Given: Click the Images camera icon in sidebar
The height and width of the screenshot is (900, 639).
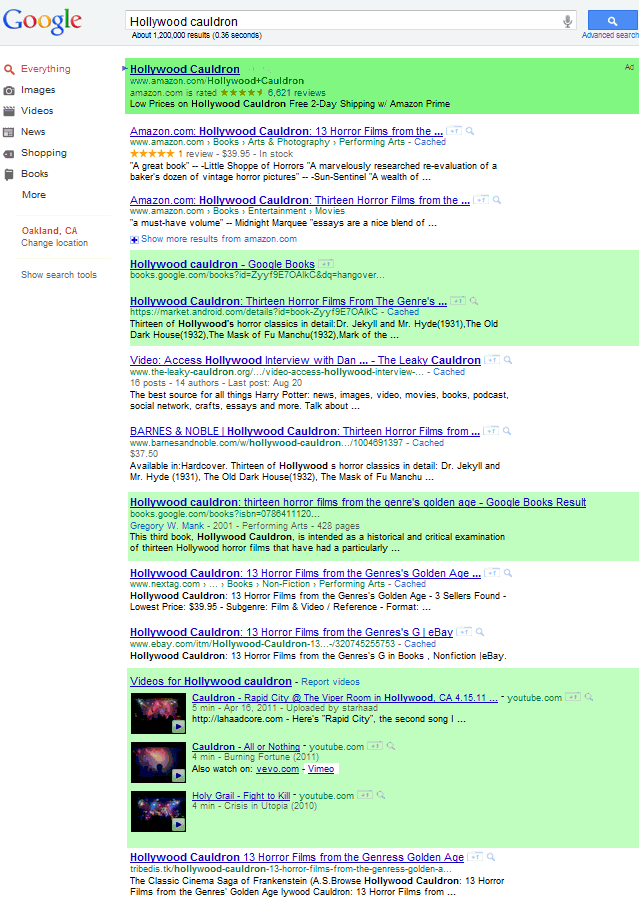Looking at the screenshot, I should click(x=9, y=90).
